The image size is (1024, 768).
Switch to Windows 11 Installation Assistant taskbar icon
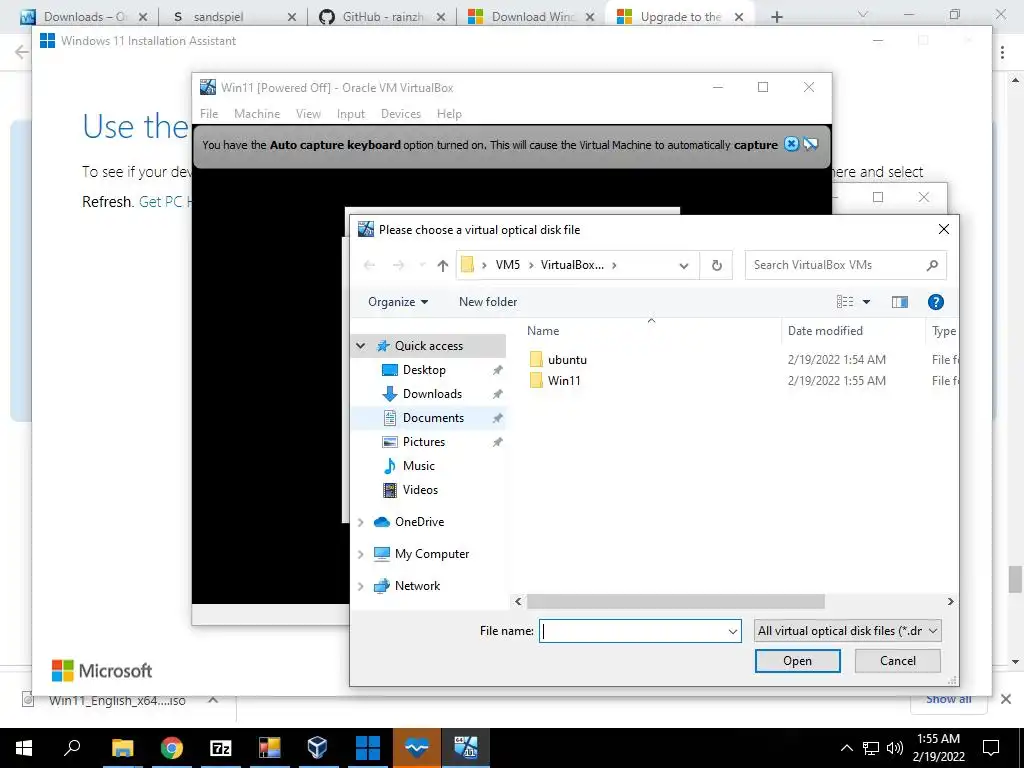point(368,748)
